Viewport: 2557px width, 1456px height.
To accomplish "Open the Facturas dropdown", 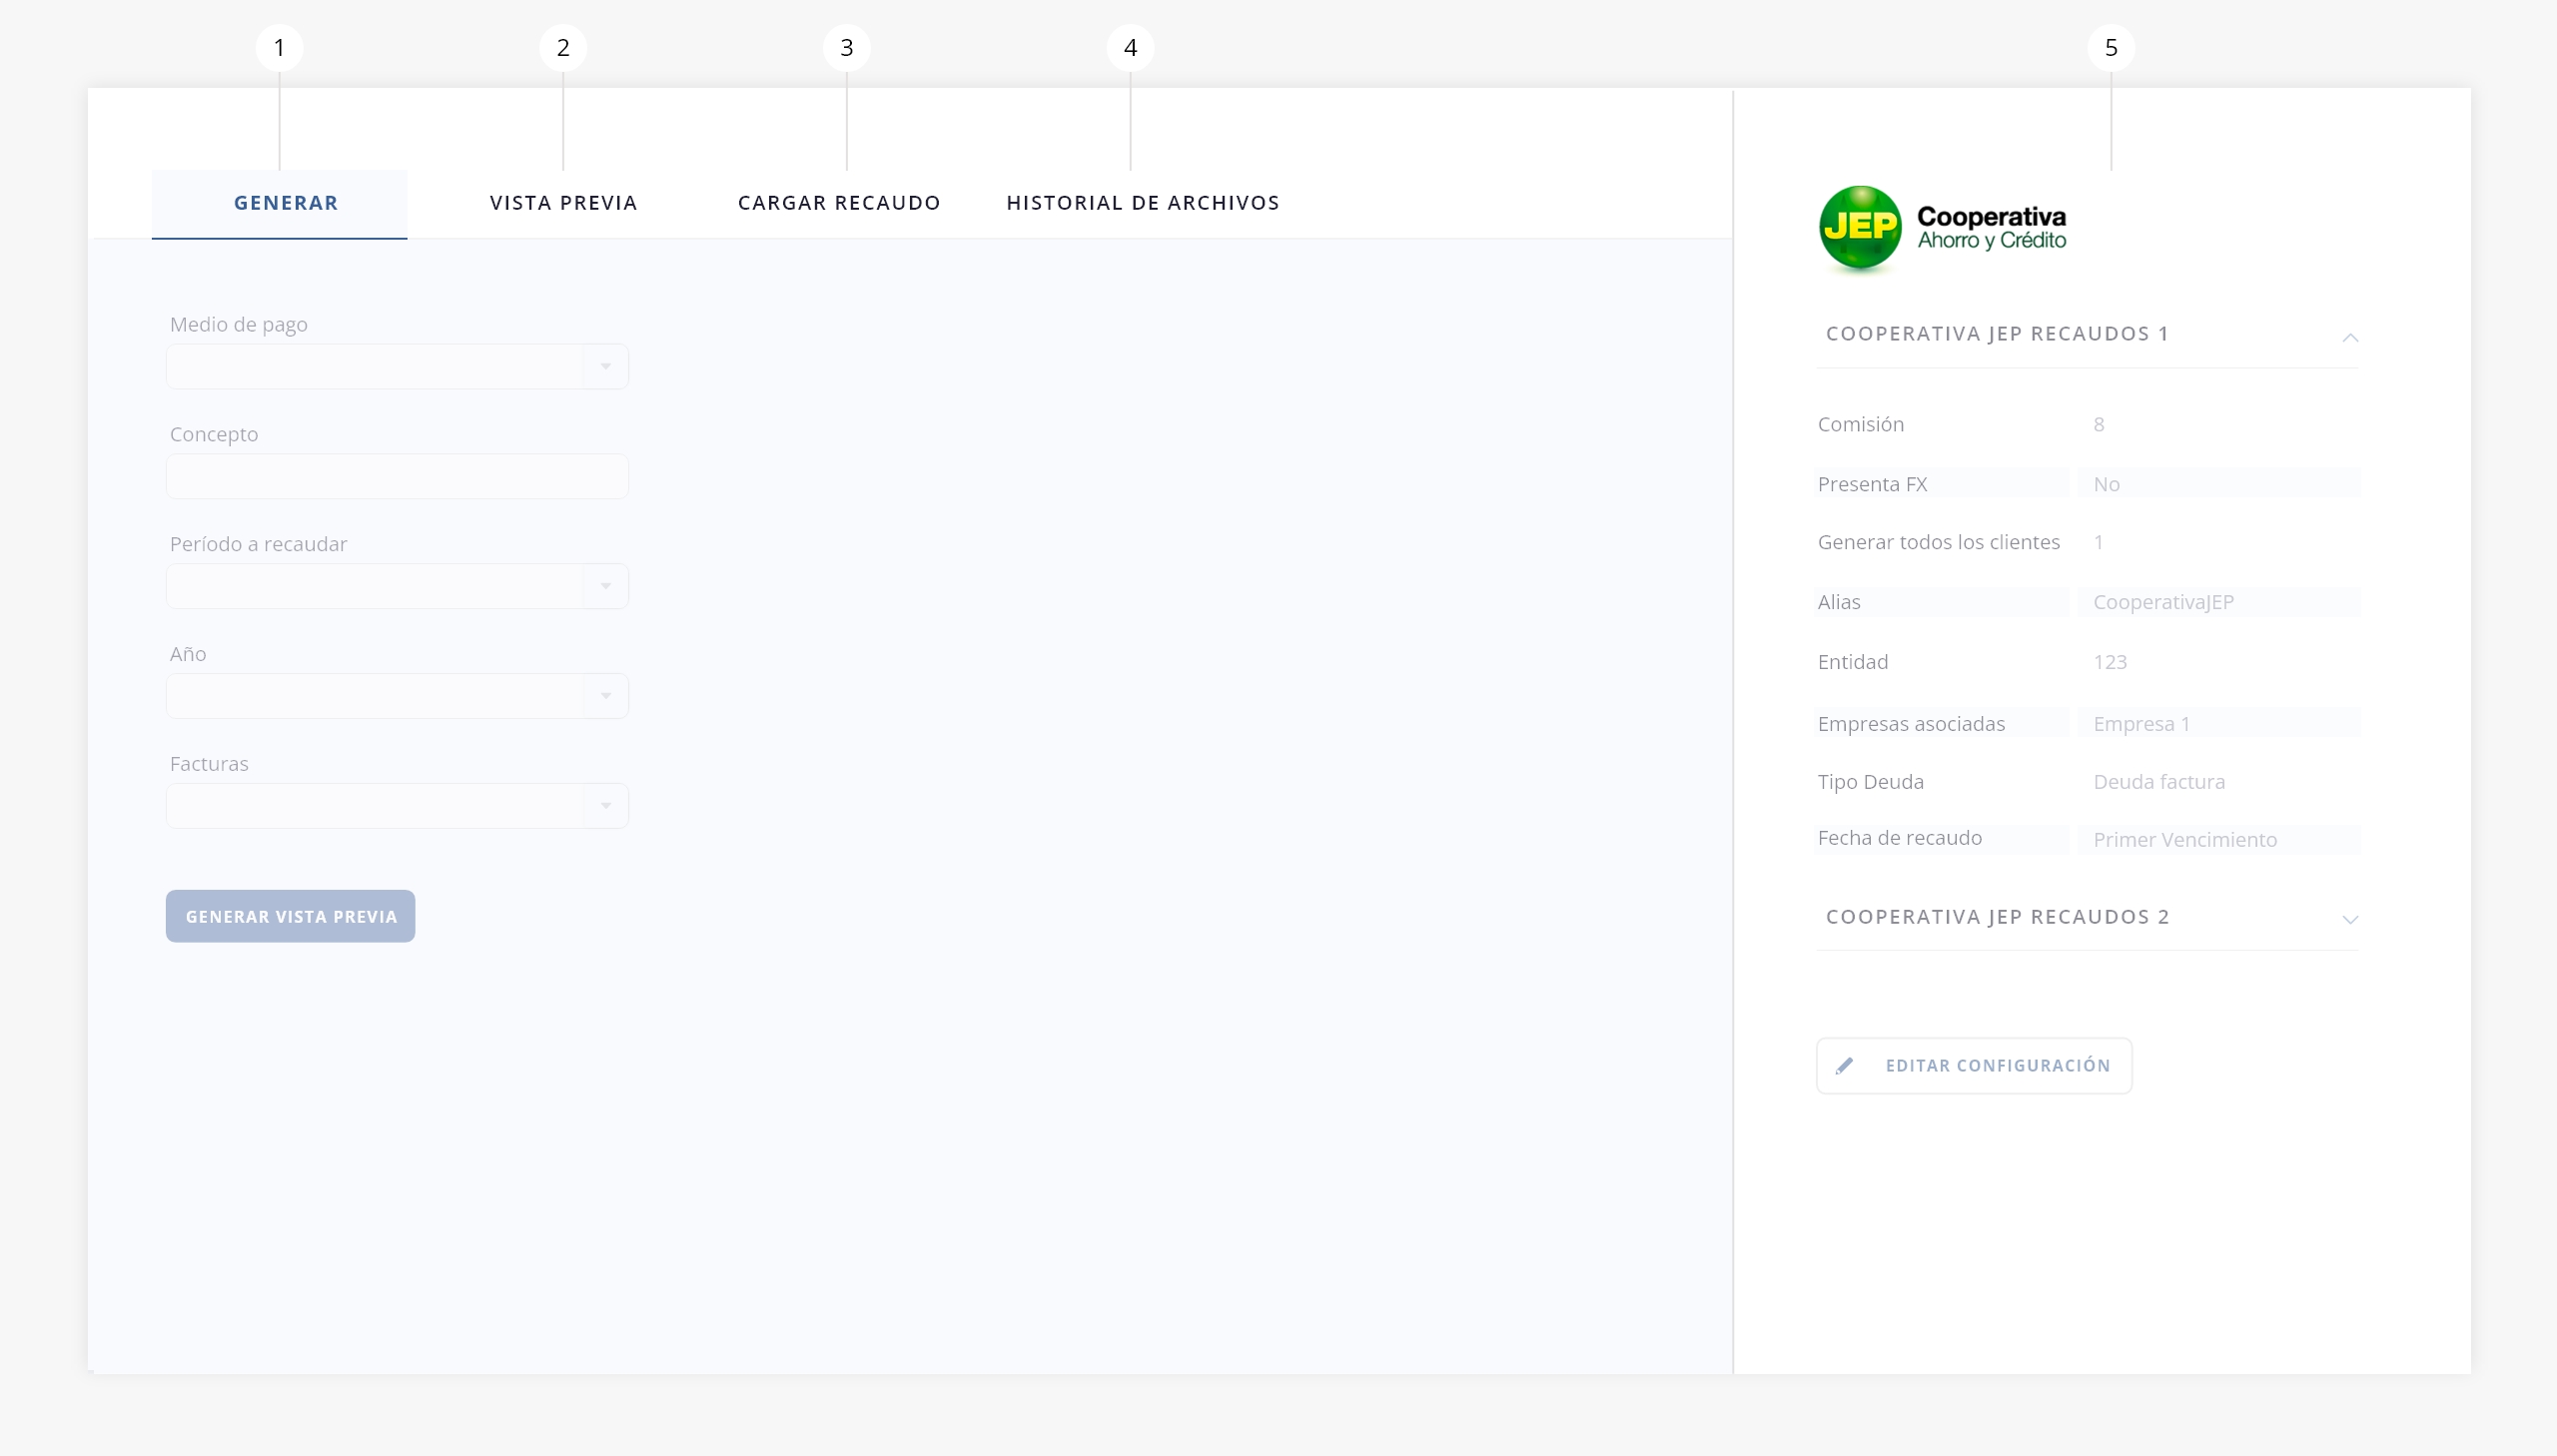I will click(x=397, y=806).
